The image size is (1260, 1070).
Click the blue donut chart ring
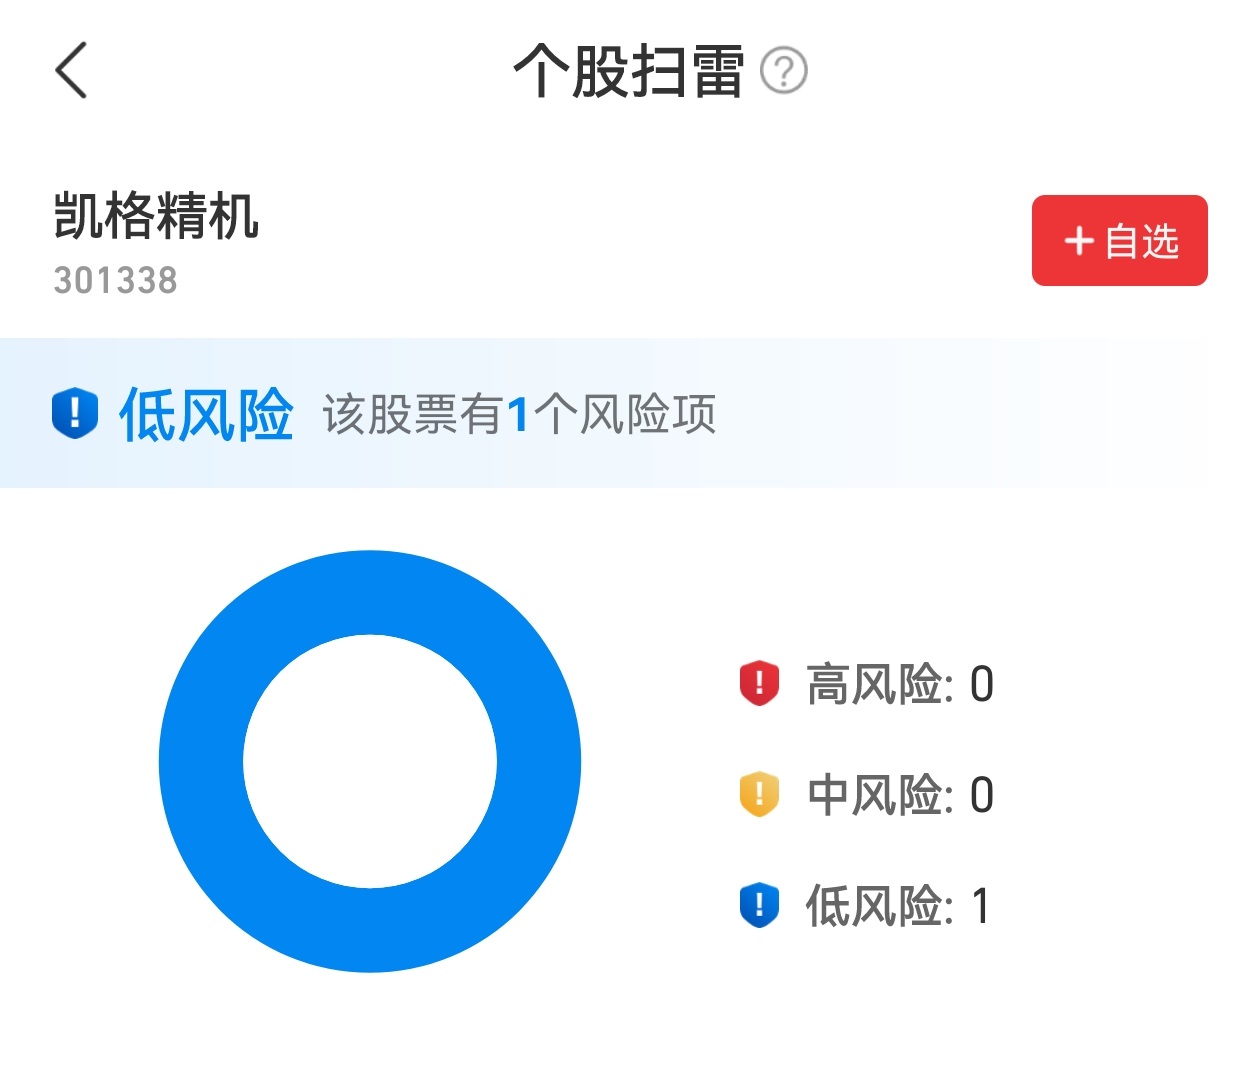click(x=201, y=761)
